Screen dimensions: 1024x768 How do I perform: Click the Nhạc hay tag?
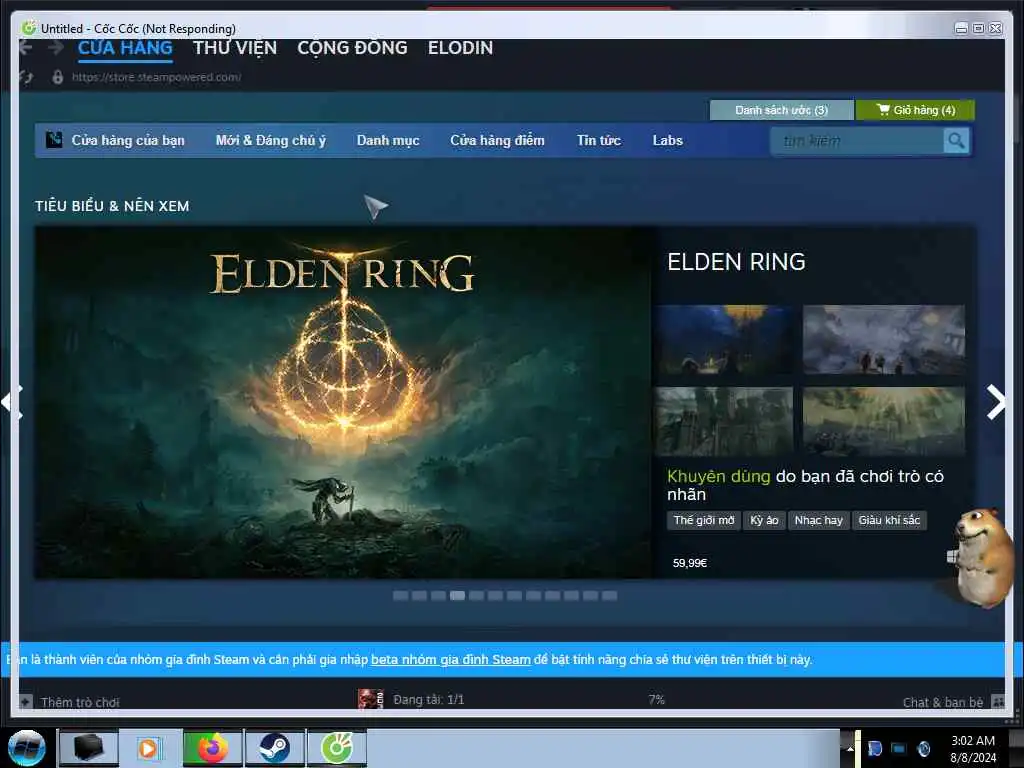(818, 520)
